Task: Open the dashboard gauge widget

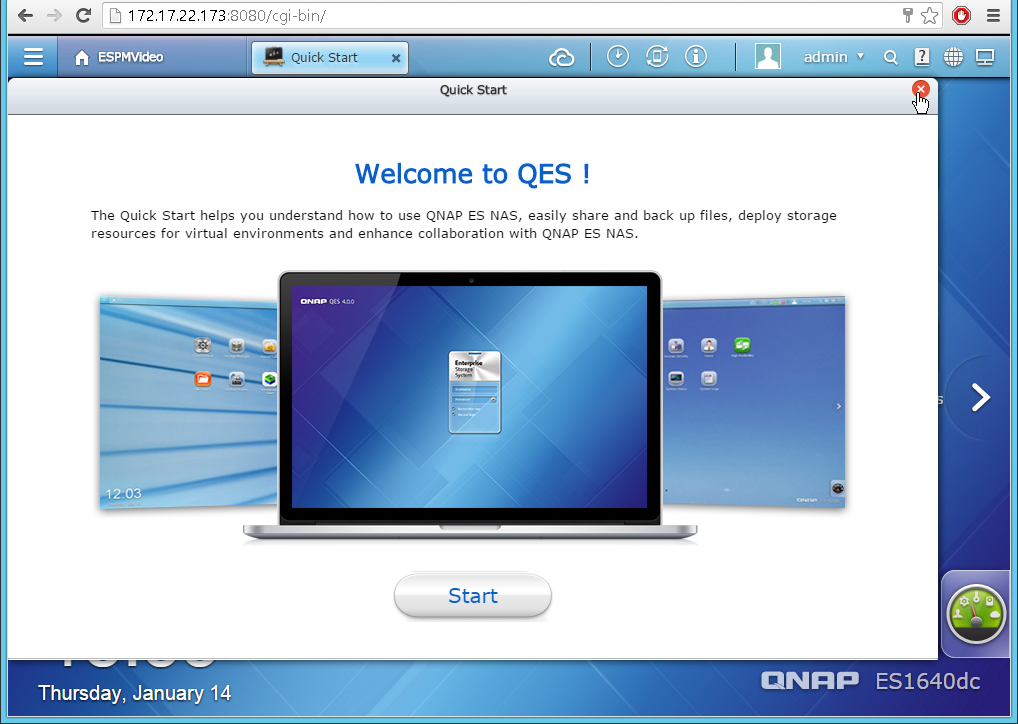Action: tap(975, 613)
